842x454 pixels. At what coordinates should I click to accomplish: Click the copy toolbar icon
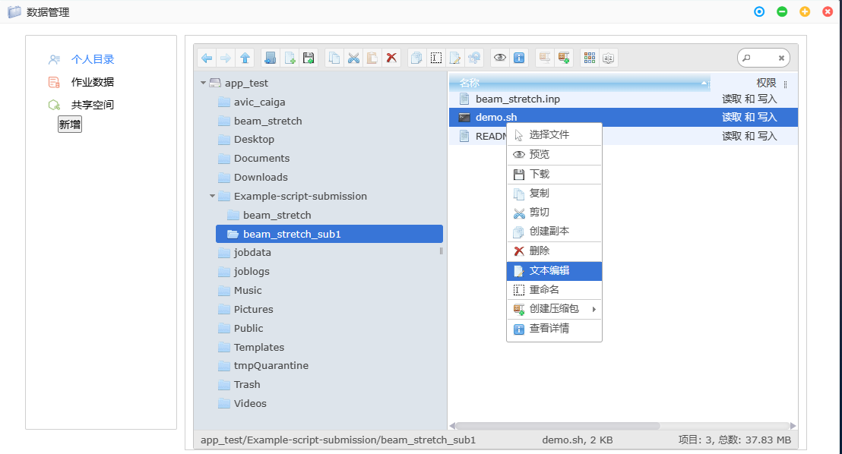[335, 58]
